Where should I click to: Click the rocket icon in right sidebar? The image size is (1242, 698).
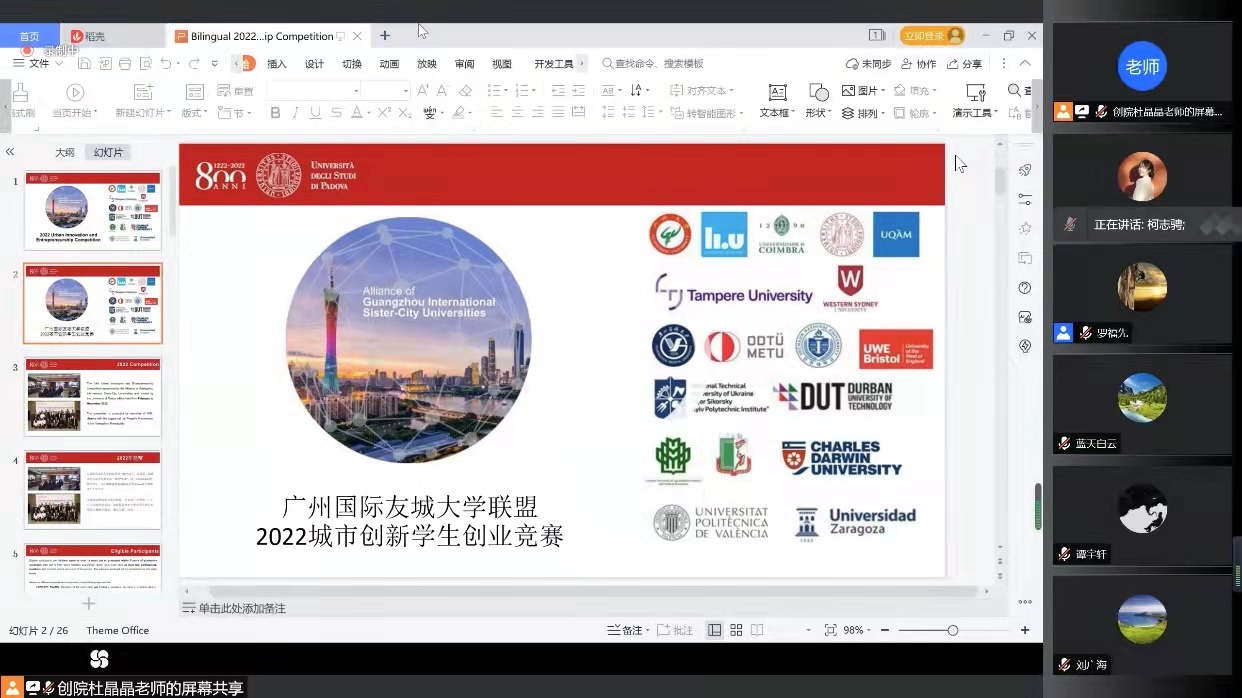point(1025,170)
